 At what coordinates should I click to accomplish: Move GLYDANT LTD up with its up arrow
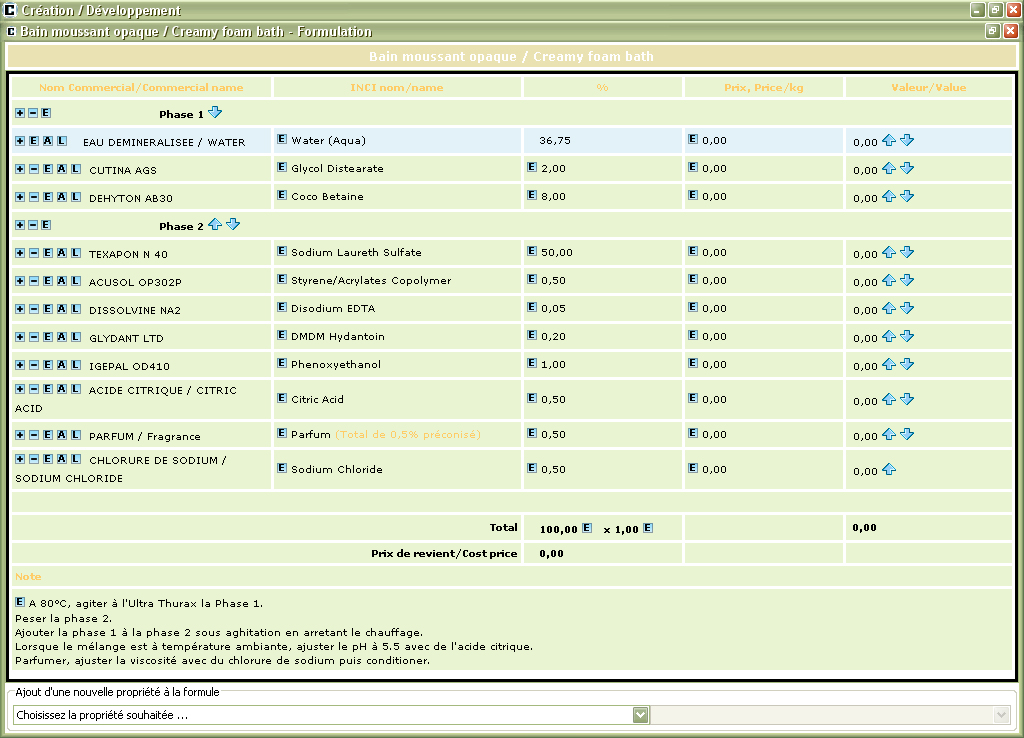(x=889, y=336)
